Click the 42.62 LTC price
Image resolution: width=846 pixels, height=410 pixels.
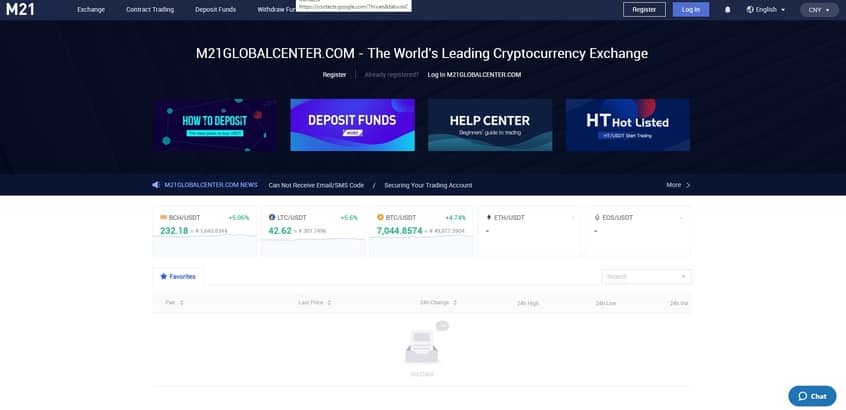point(279,231)
